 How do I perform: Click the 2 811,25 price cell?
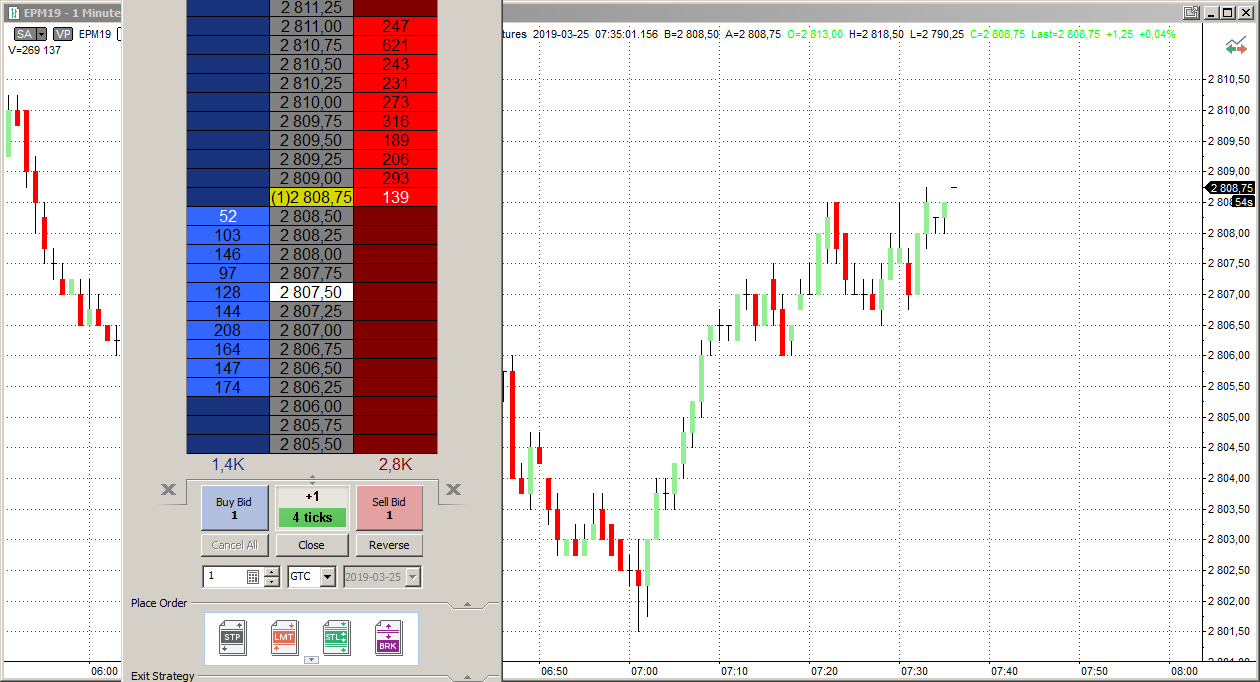click(312, 7)
